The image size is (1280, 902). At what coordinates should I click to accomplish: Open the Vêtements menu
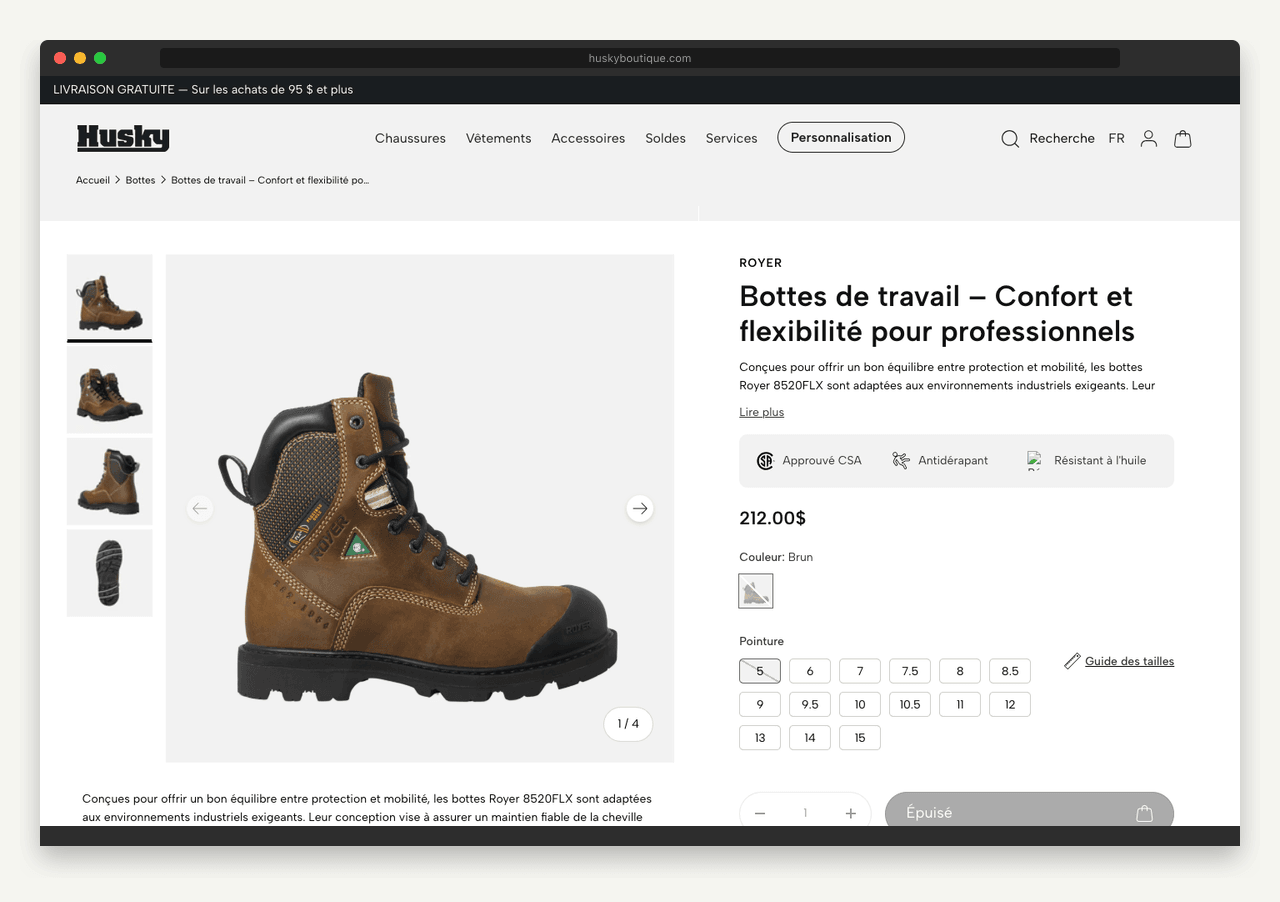tap(498, 138)
